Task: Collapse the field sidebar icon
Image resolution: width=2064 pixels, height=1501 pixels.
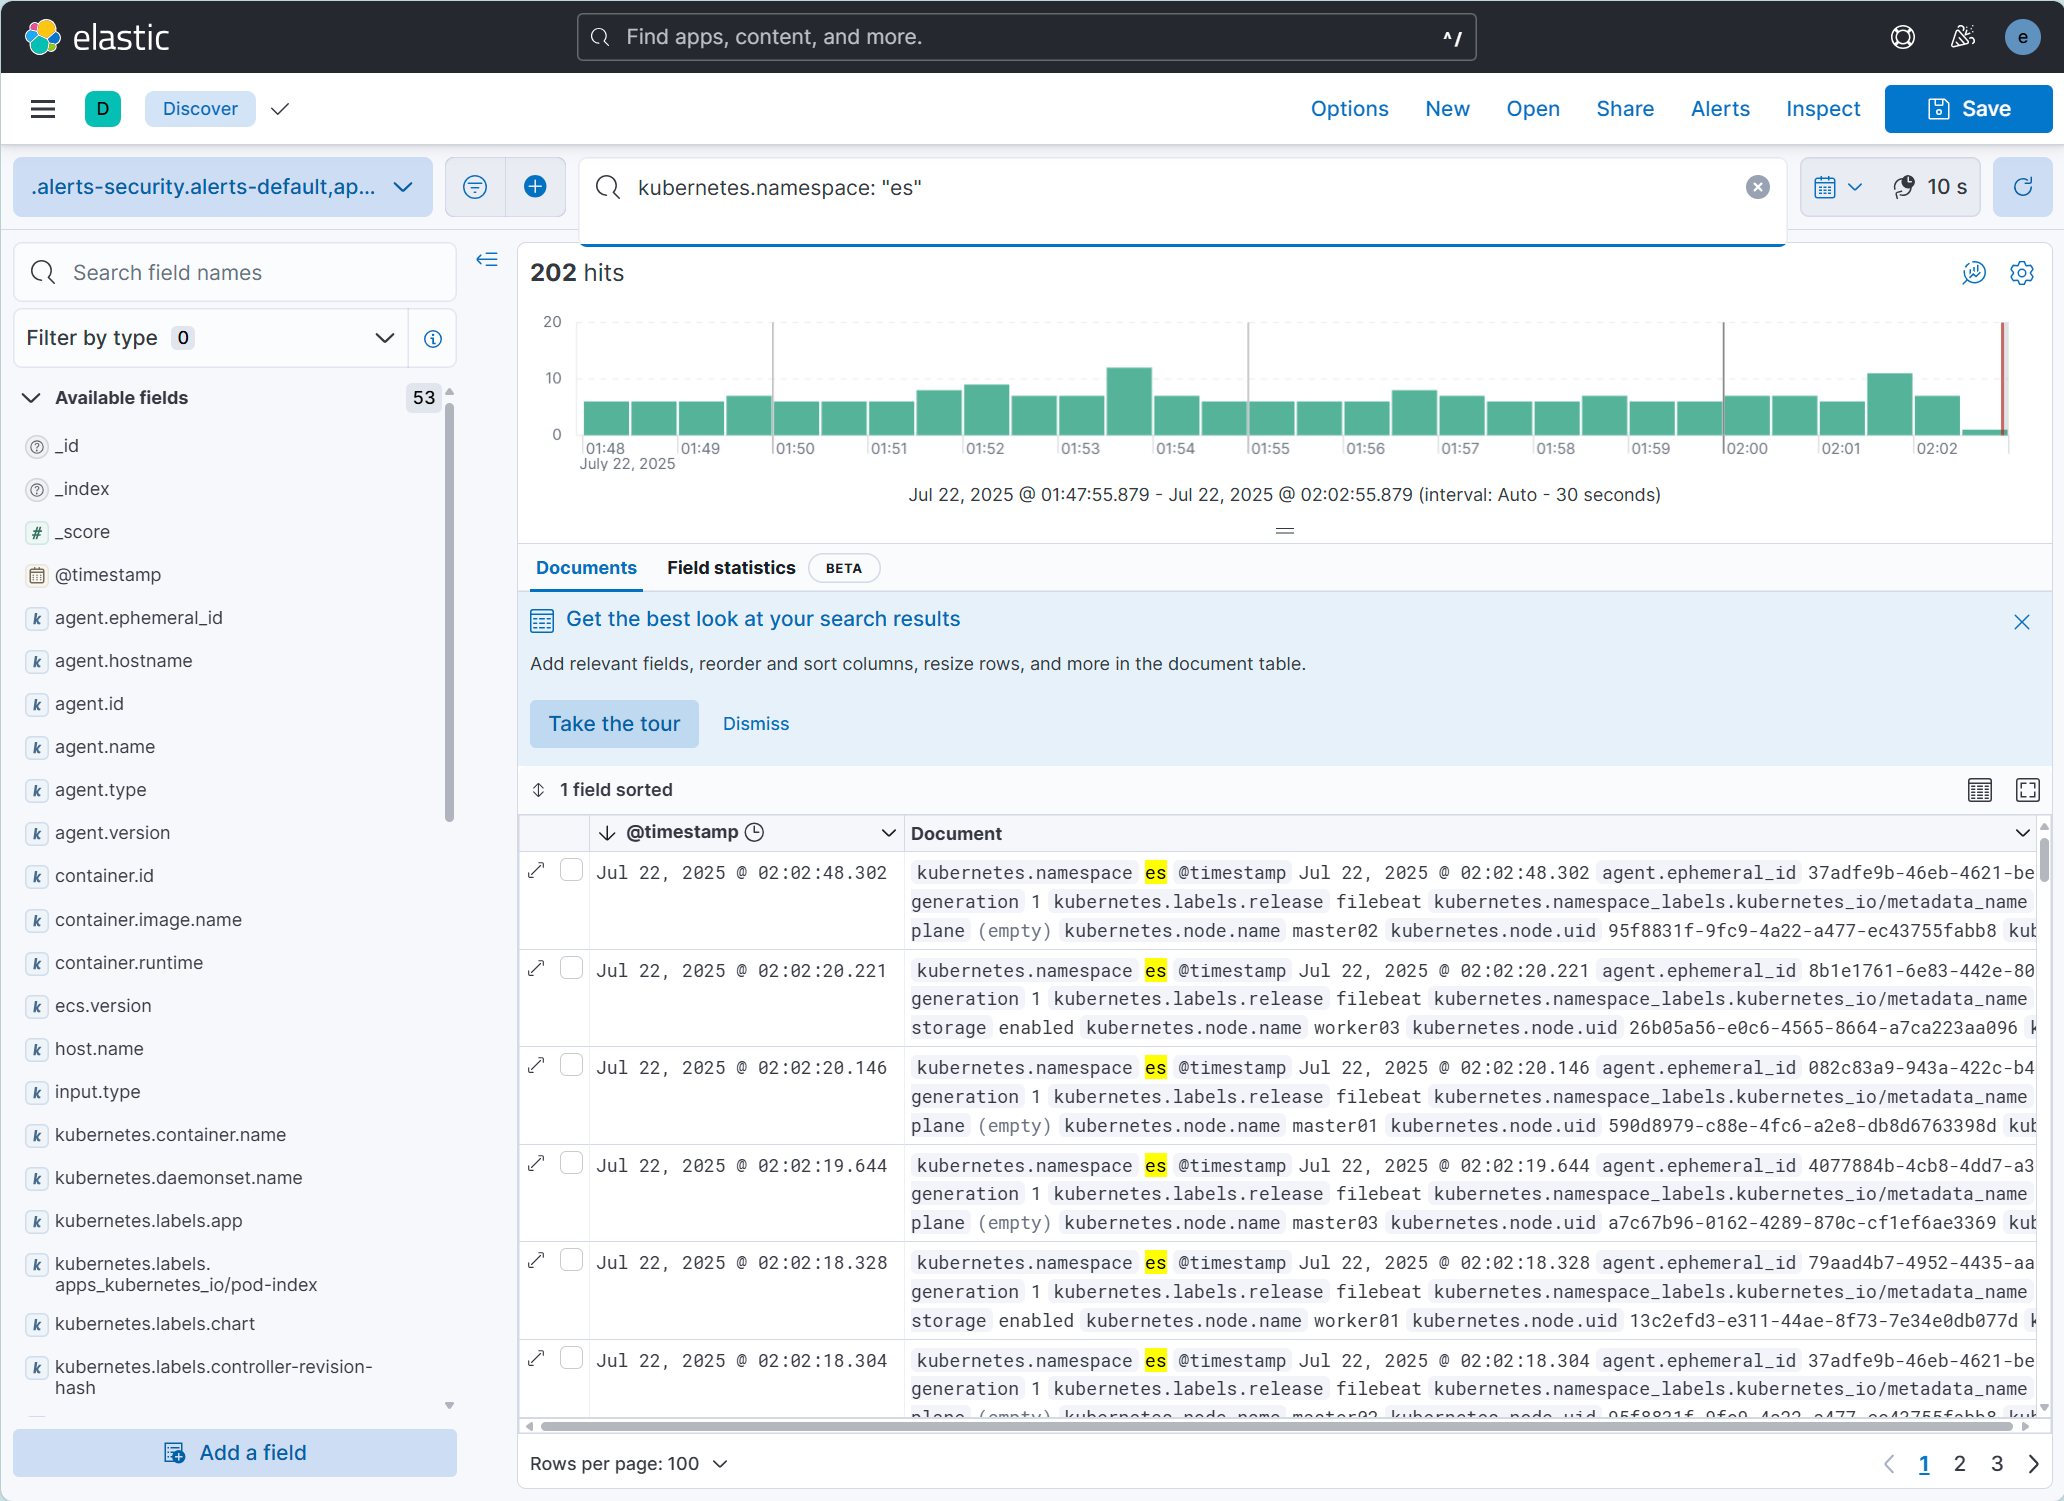Action: click(x=487, y=260)
